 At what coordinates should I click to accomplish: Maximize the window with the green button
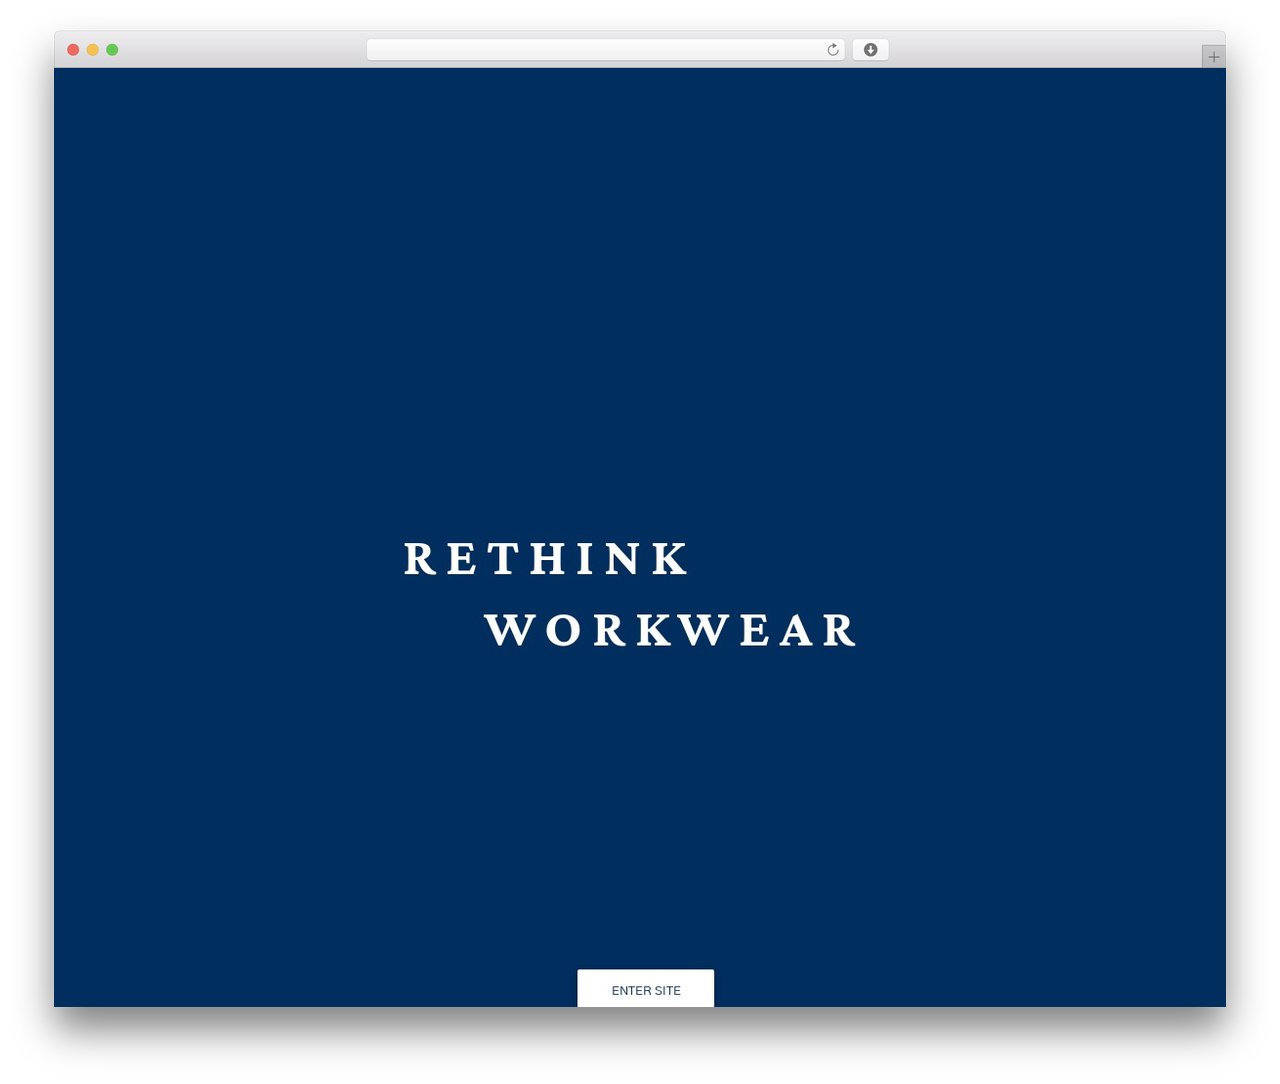click(x=112, y=50)
